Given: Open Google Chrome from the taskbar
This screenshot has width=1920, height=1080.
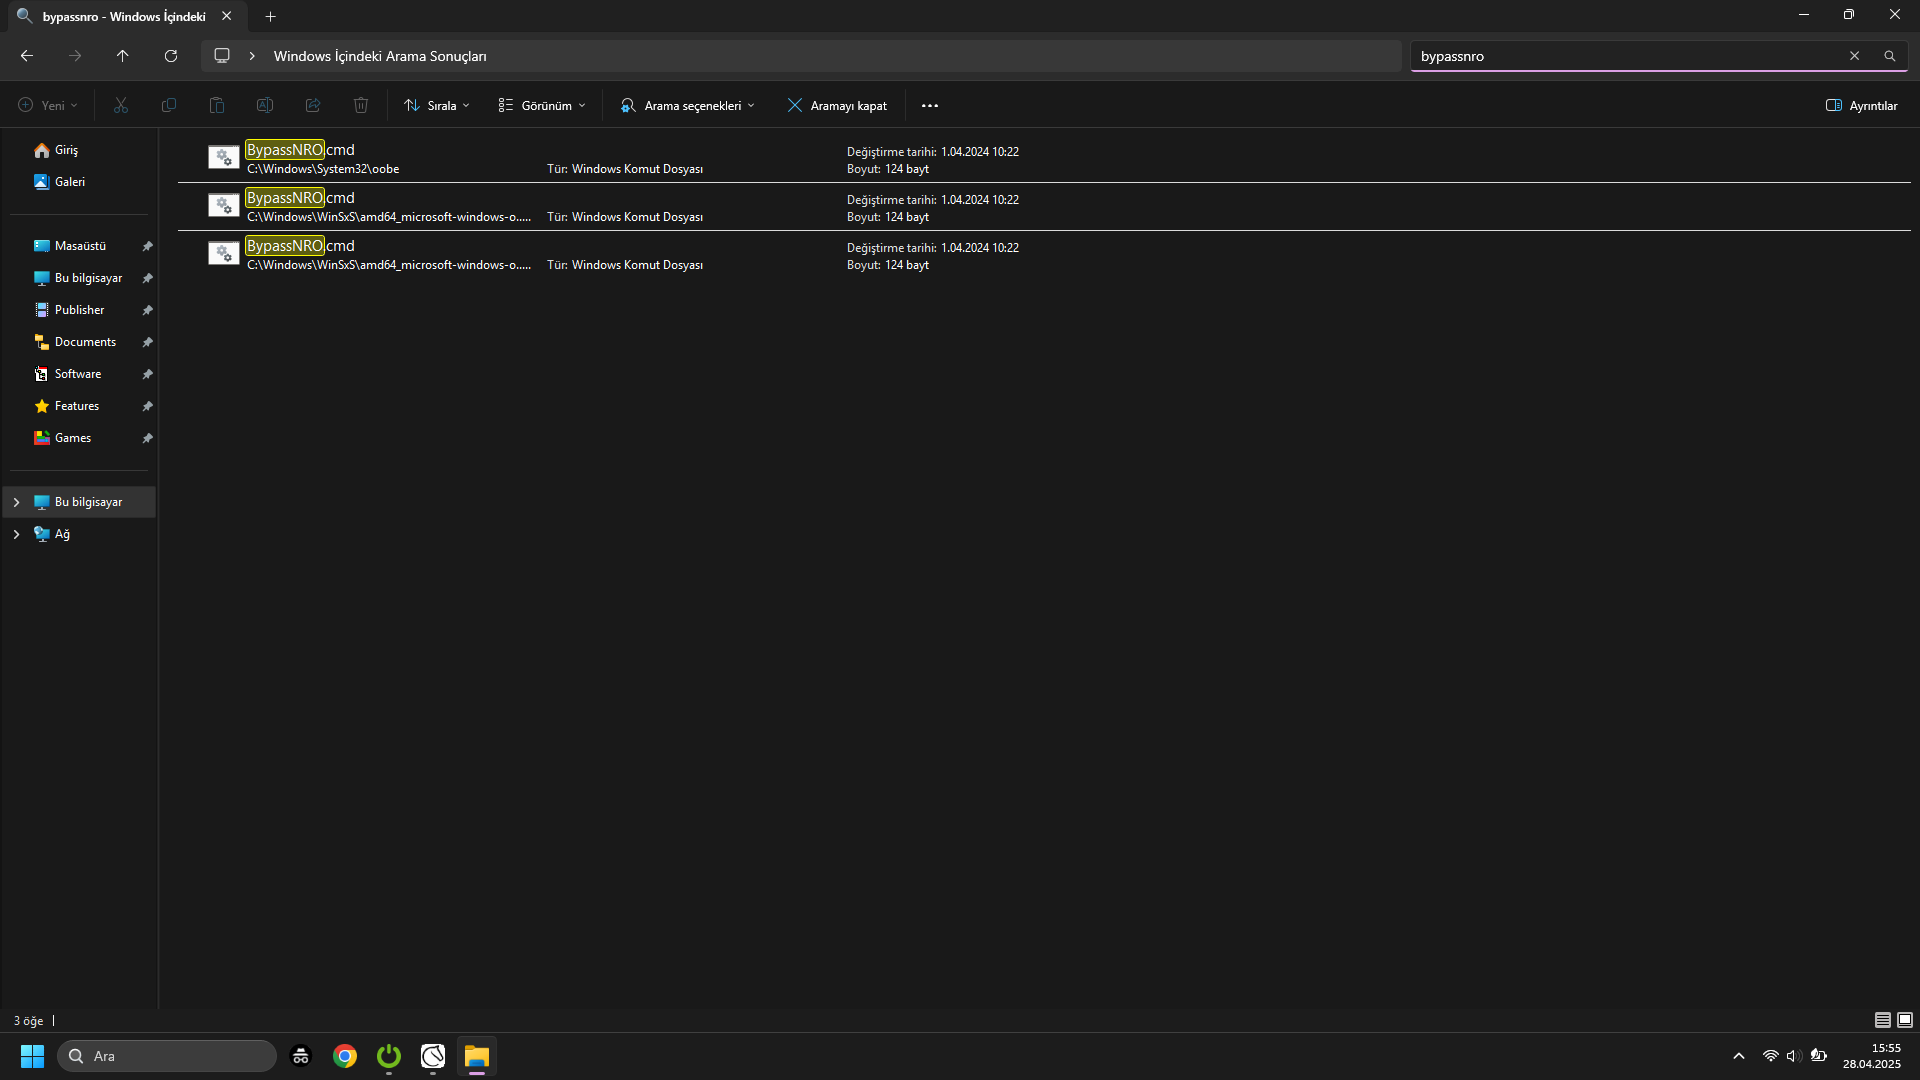Looking at the screenshot, I should tap(345, 1056).
